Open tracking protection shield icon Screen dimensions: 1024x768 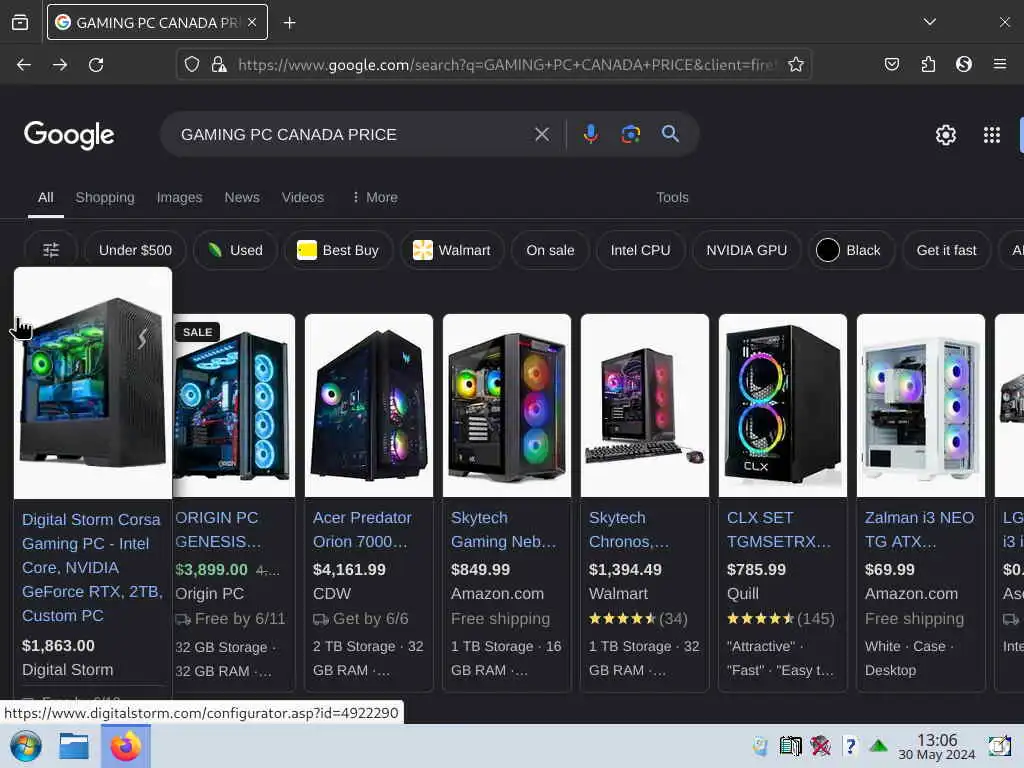pyautogui.click(x=191, y=64)
